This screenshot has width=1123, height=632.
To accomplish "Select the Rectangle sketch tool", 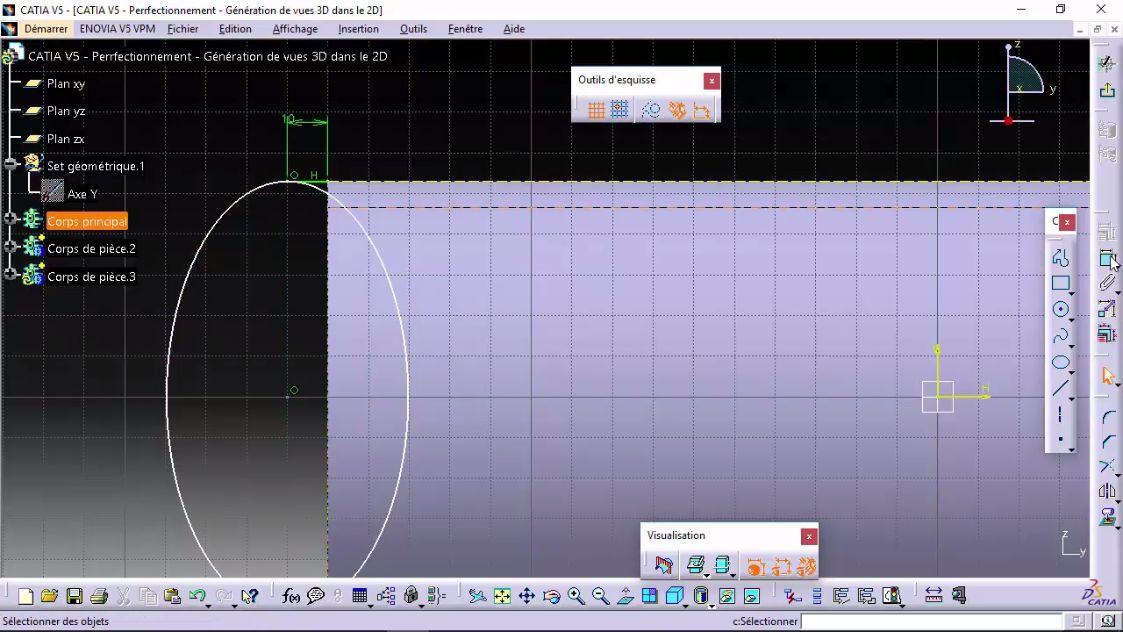I will click(1061, 283).
